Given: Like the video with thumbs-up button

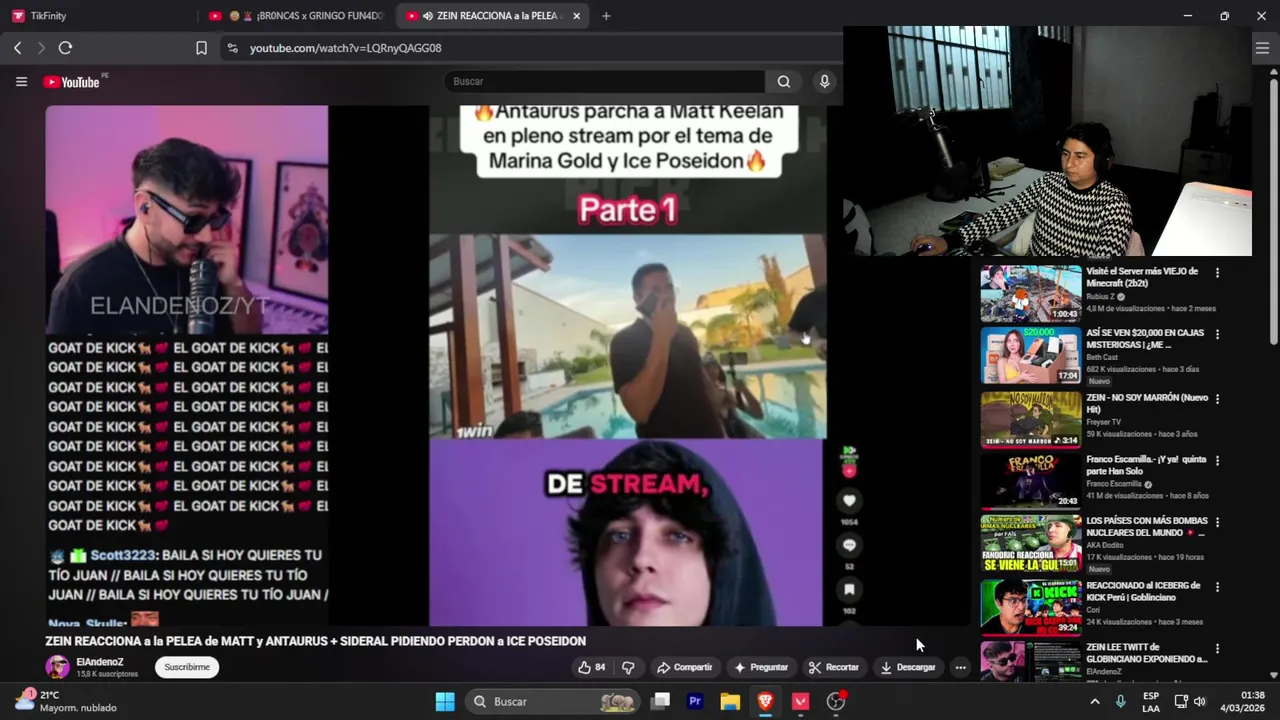Looking at the screenshot, I should tap(592, 667).
